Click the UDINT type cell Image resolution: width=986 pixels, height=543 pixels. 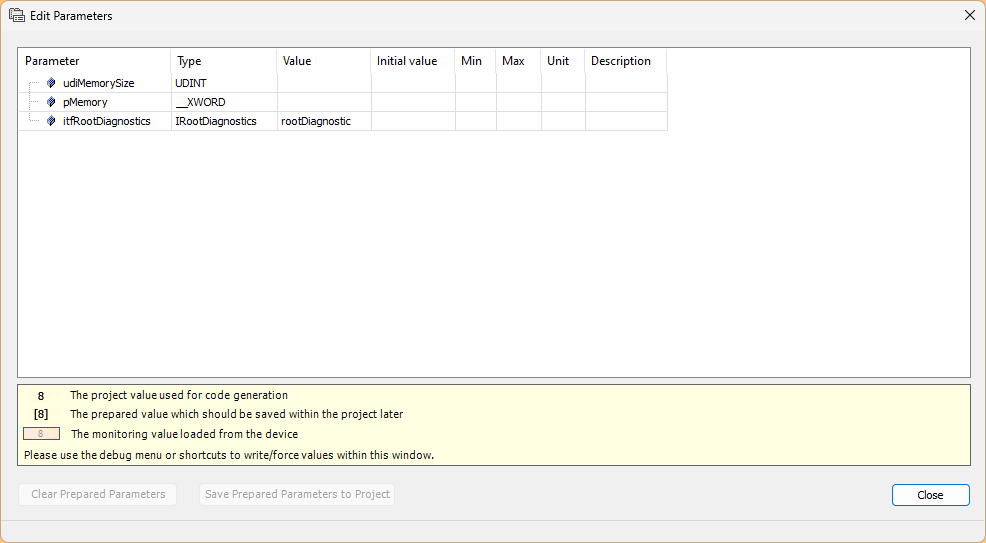224,83
